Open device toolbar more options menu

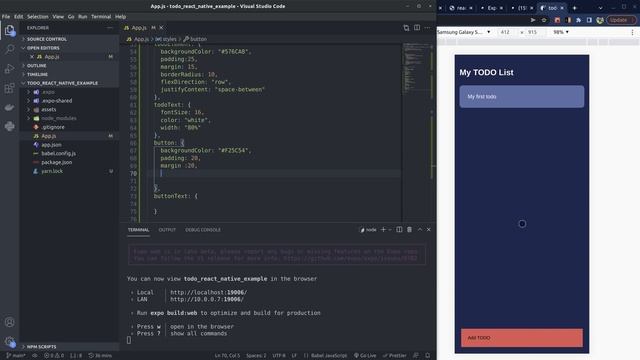[632, 32]
